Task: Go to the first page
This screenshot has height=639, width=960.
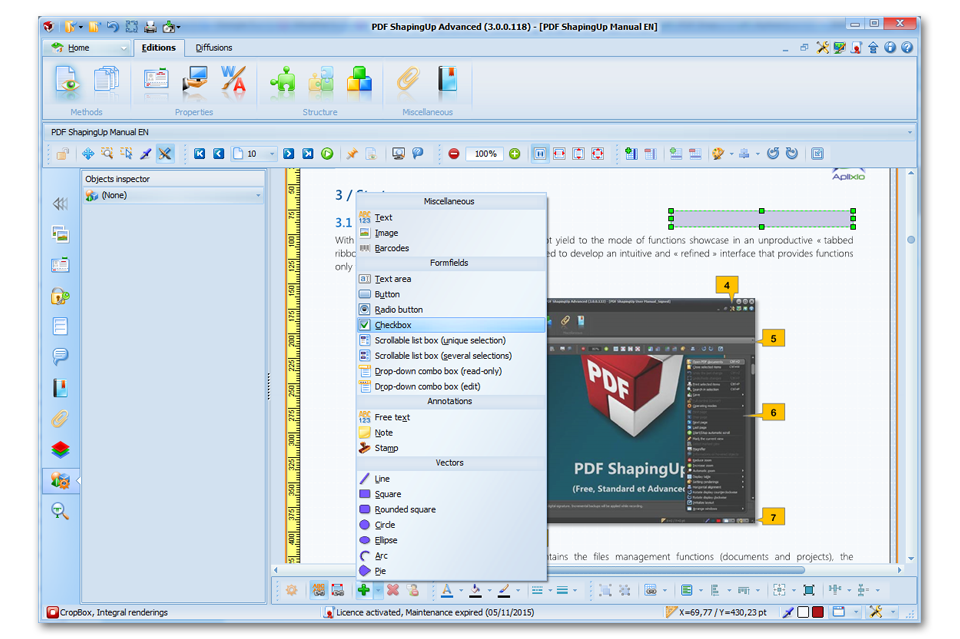Action: point(200,154)
